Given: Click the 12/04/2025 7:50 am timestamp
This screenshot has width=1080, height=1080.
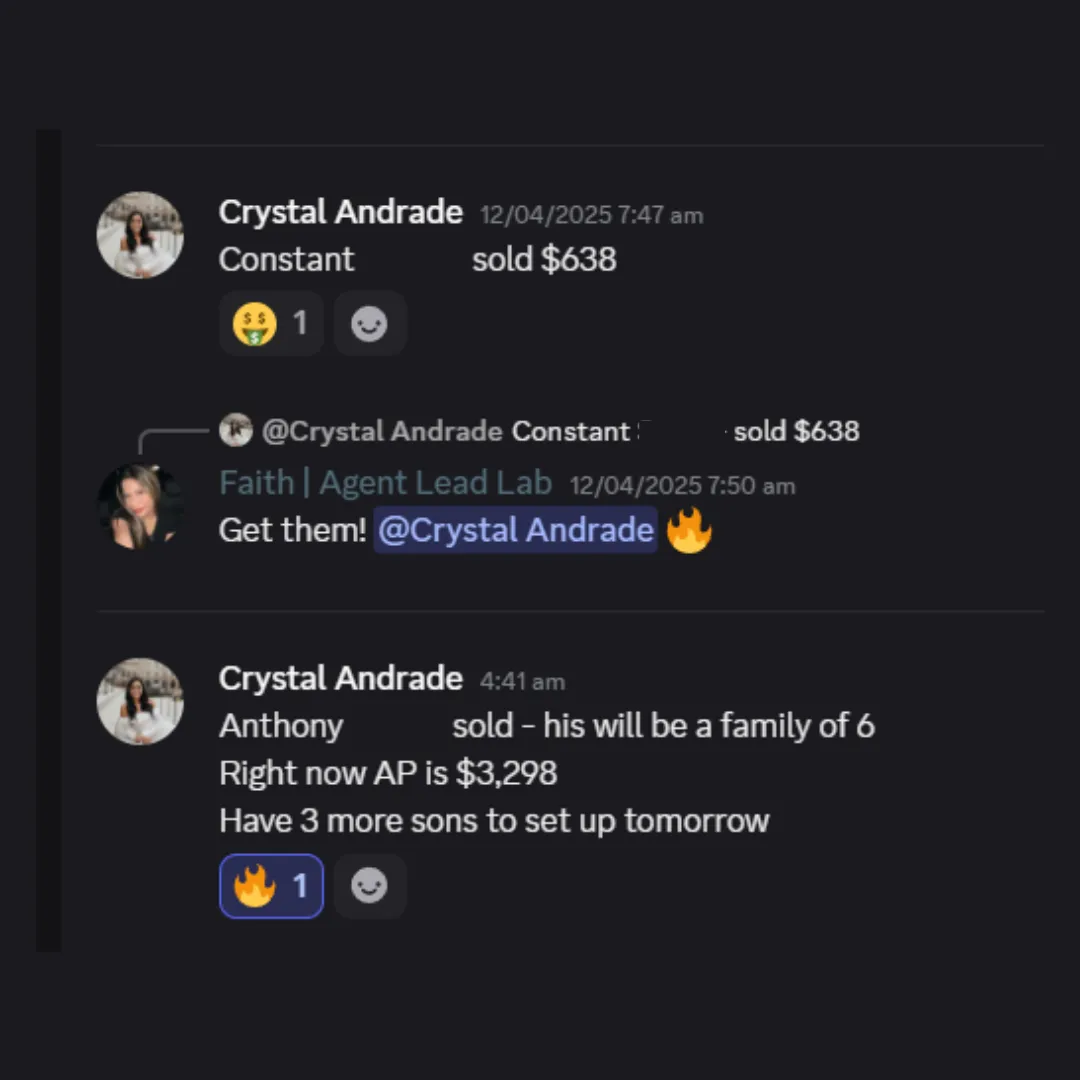Looking at the screenshot, I should pos(682,486).
